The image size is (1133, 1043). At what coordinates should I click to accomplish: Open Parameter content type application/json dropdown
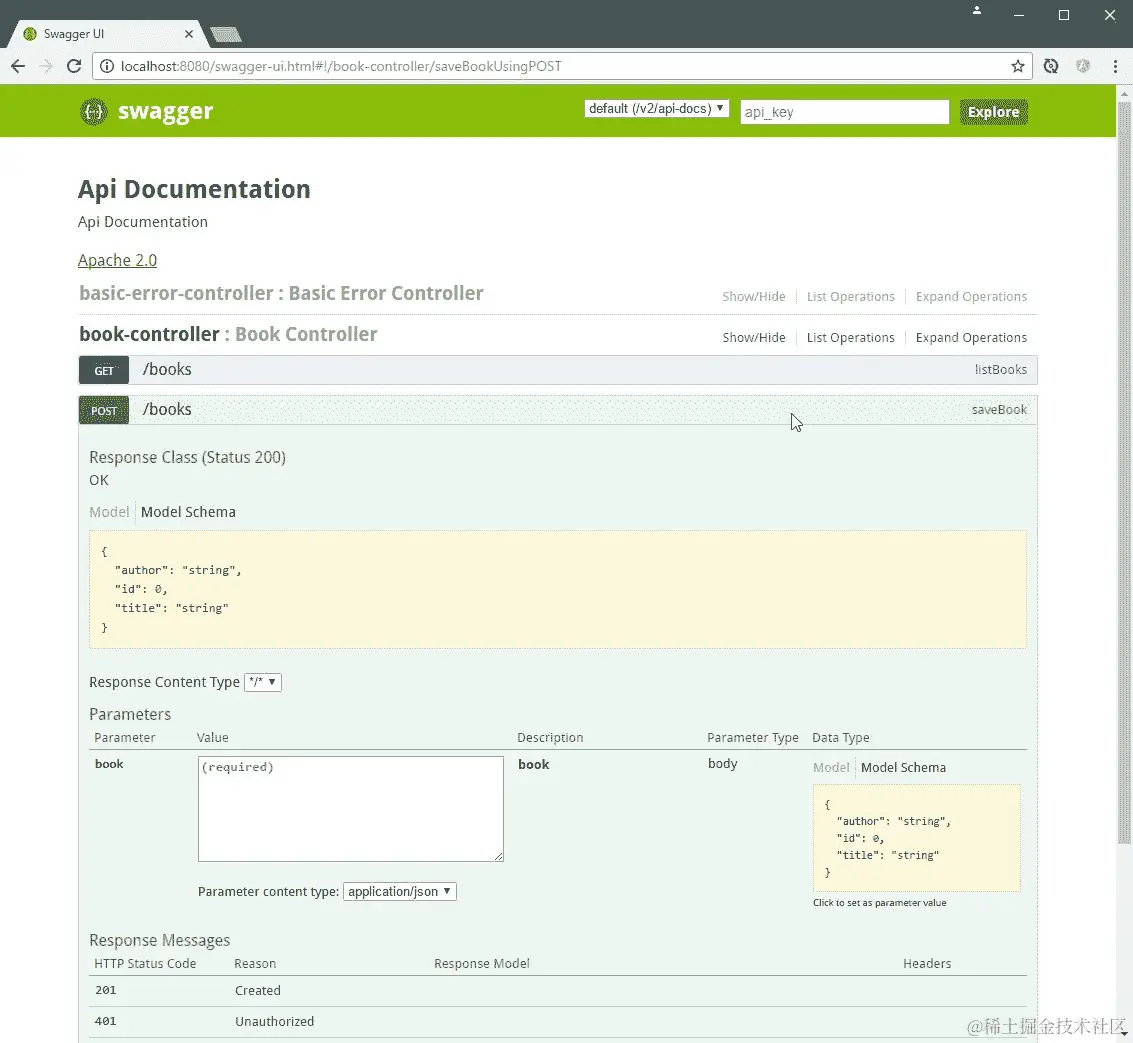[x=400, y=891]
